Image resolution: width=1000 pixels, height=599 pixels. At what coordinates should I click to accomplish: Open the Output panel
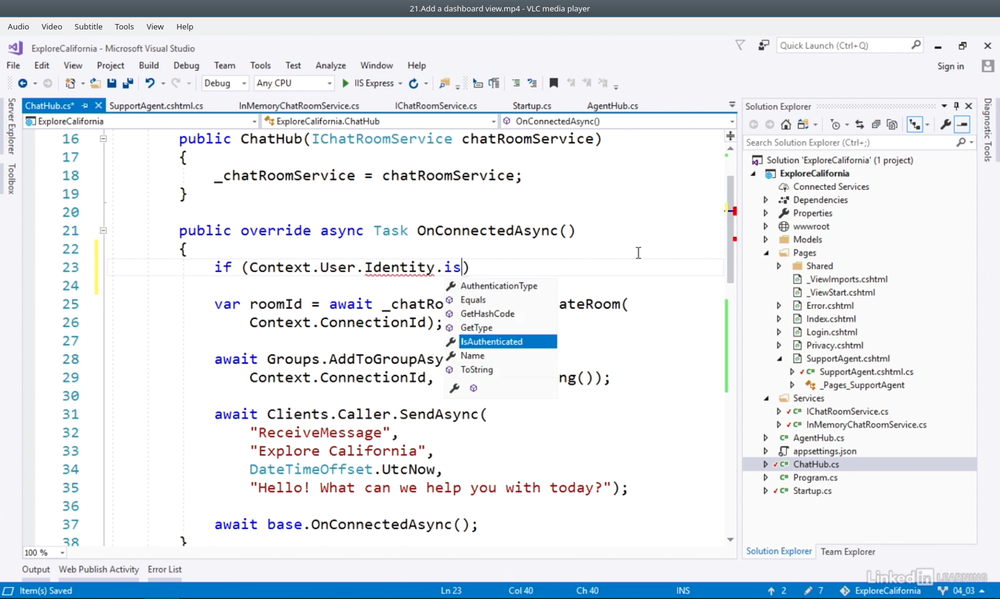(36, 570)
